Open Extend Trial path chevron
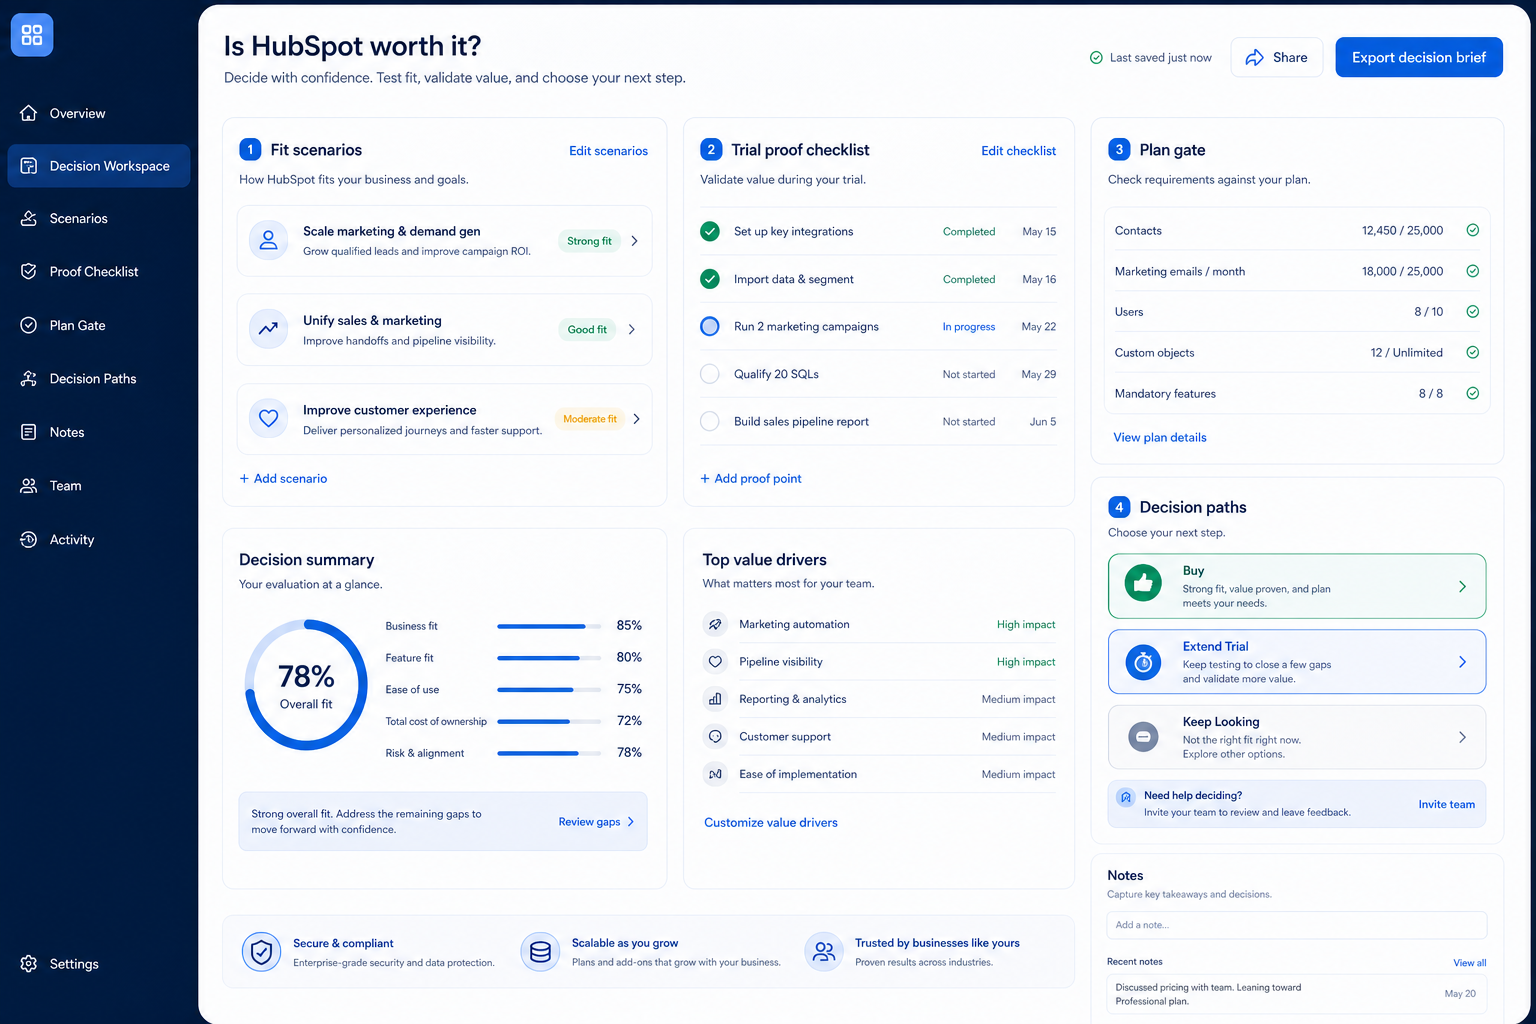 tap(1462, 662)
